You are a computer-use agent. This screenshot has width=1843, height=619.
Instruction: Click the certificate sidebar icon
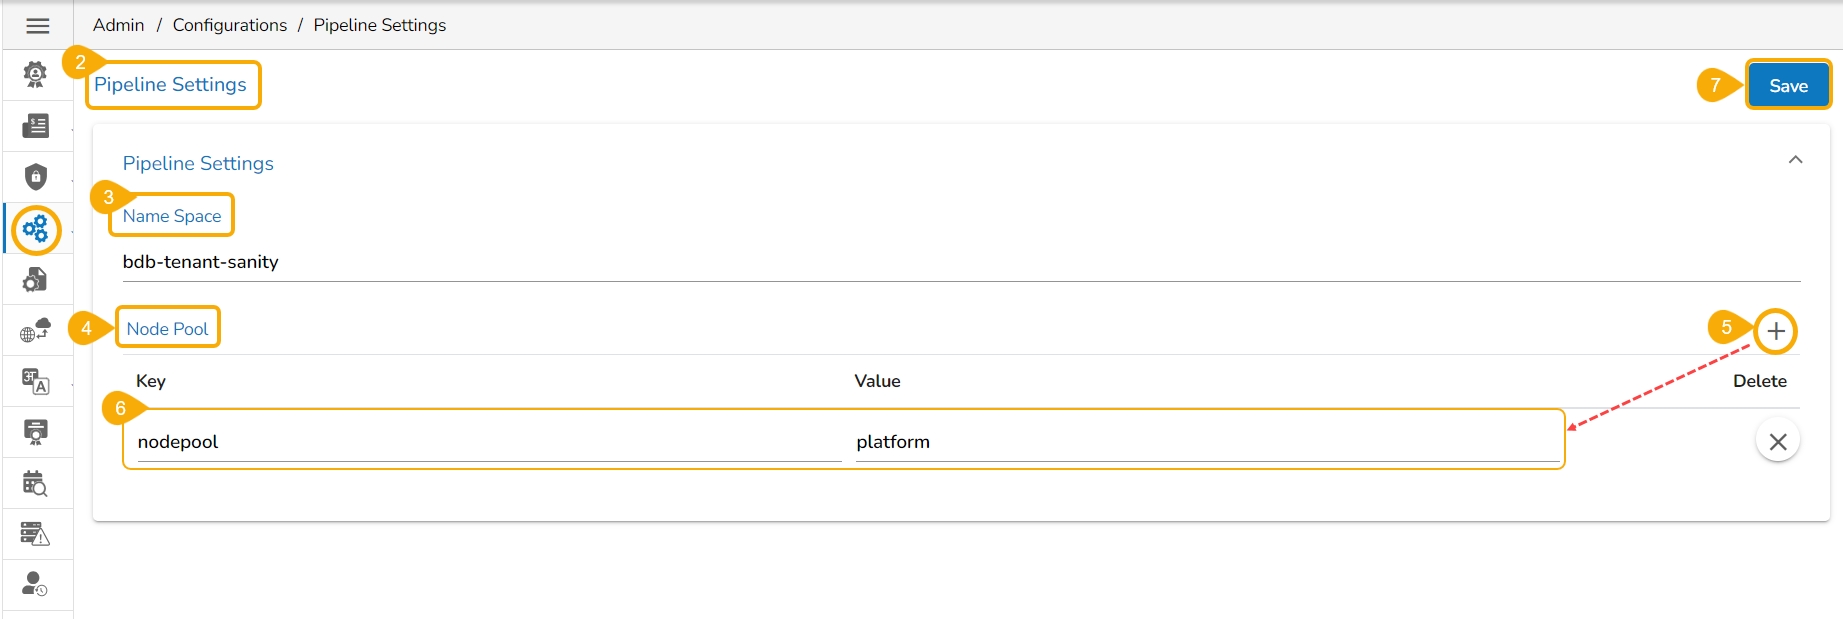pos(36,432)
